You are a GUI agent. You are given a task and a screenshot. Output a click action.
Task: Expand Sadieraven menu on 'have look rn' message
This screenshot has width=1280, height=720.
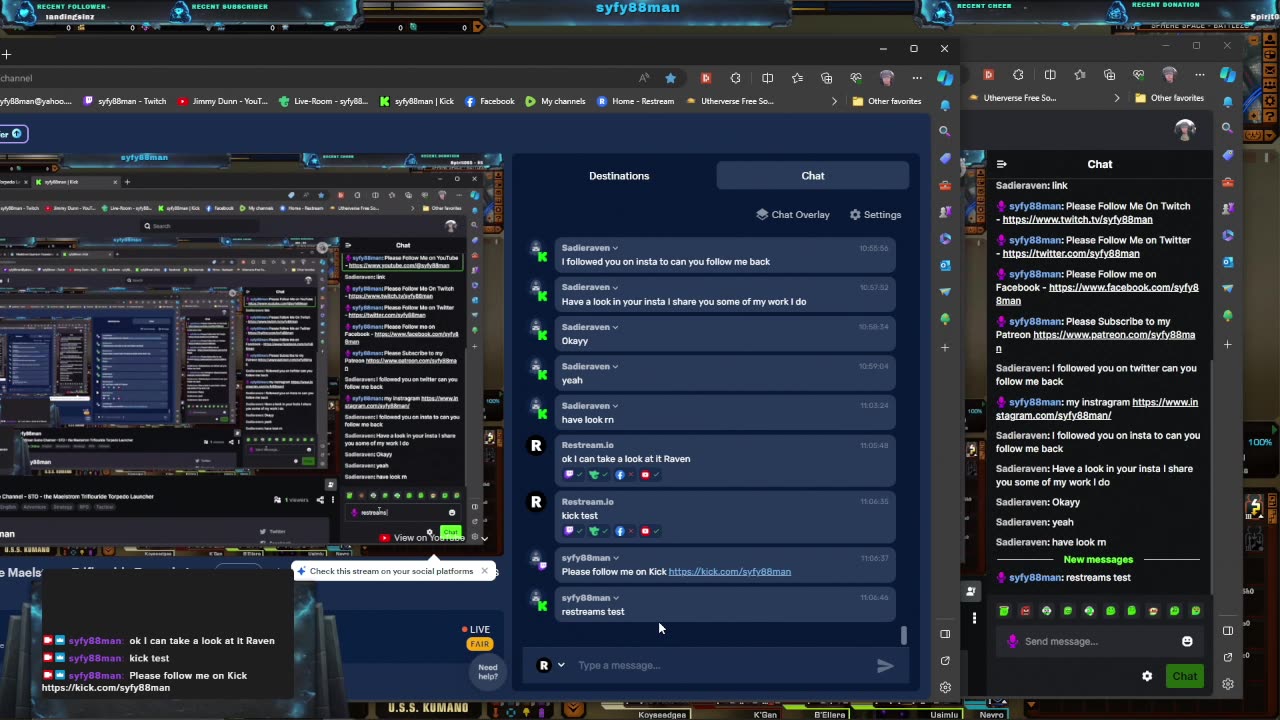click(x=615, y=406)
